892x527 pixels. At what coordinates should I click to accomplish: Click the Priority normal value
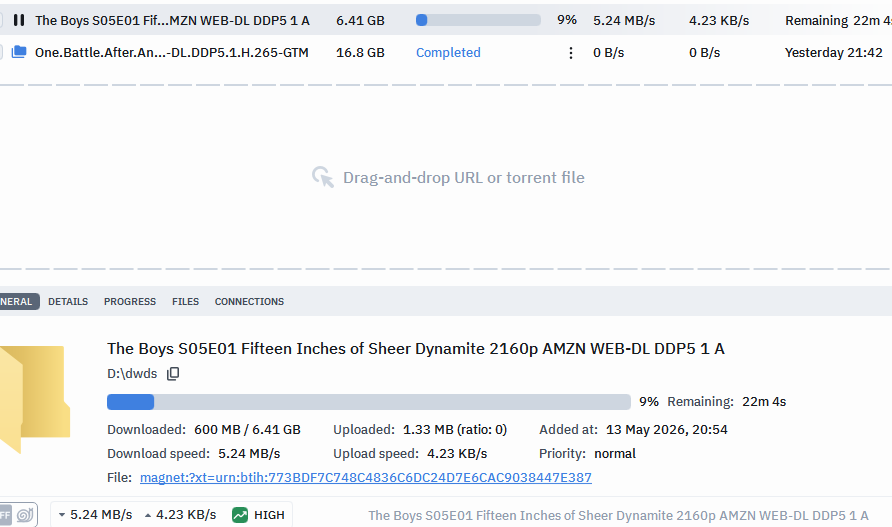coord(615,454)
